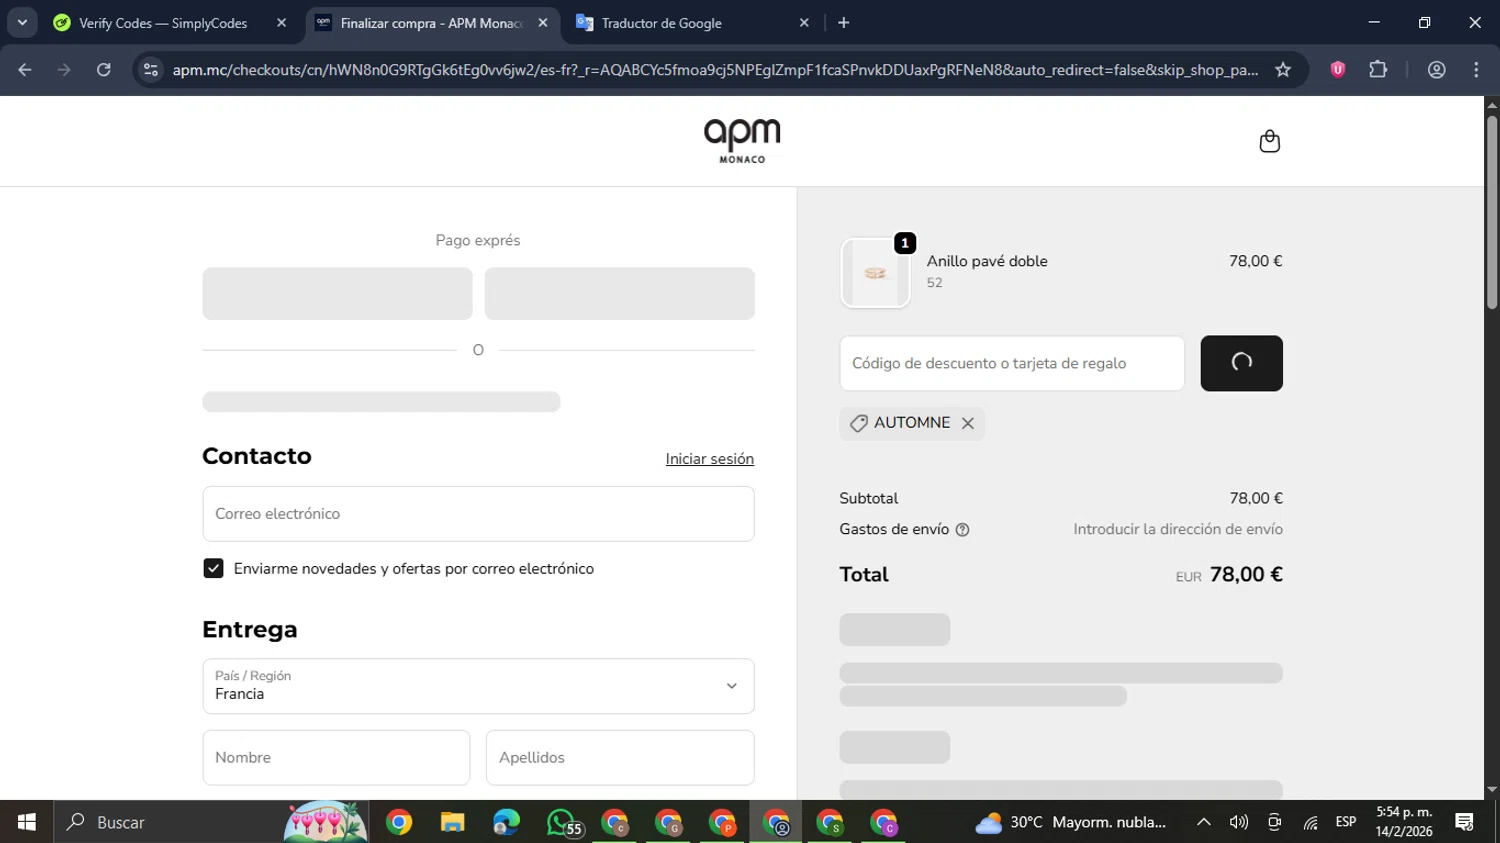Screen dimensions: 1500x843
Task: Close the Finalizar compra tab
Action: 543,23
